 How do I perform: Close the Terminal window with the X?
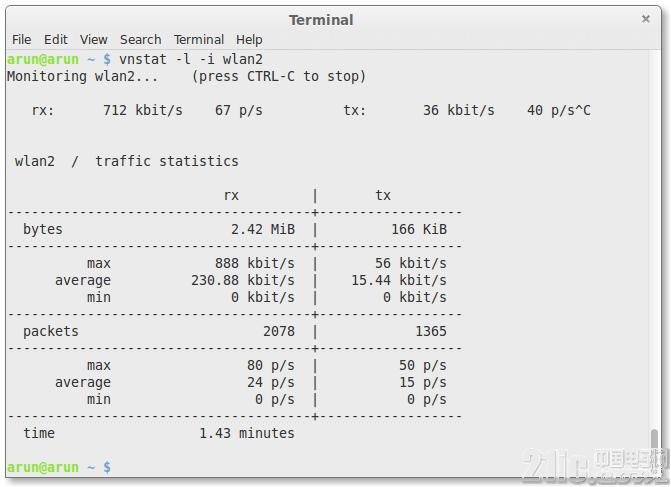646,19
